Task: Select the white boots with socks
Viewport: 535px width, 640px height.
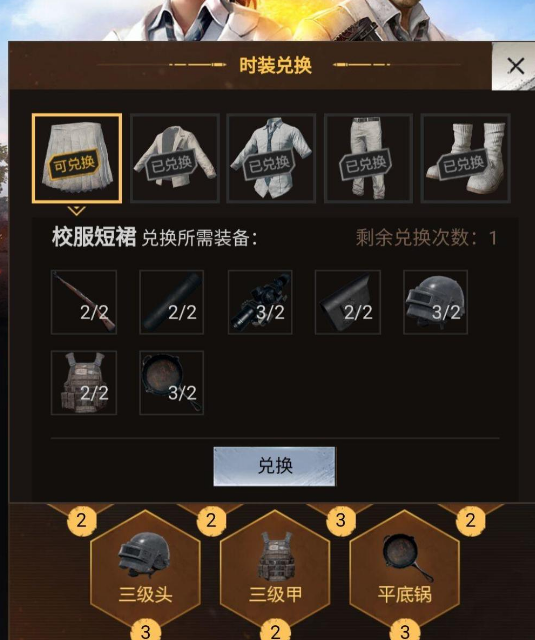Action: pyautogui.click(x=466, y=158)
